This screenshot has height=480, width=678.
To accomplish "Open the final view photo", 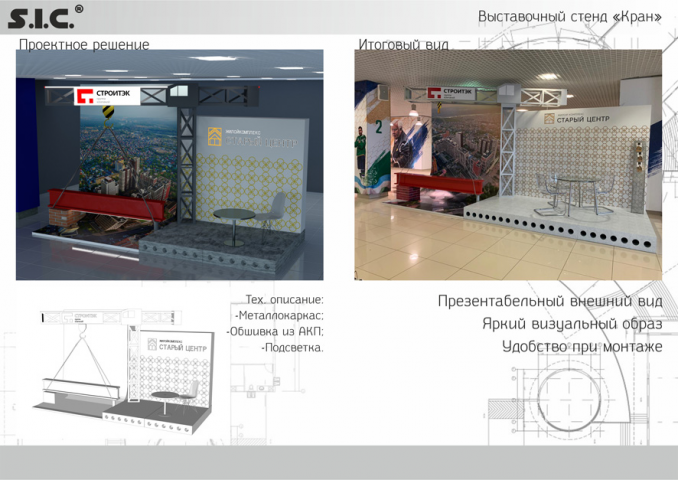I will click(508, 165).
